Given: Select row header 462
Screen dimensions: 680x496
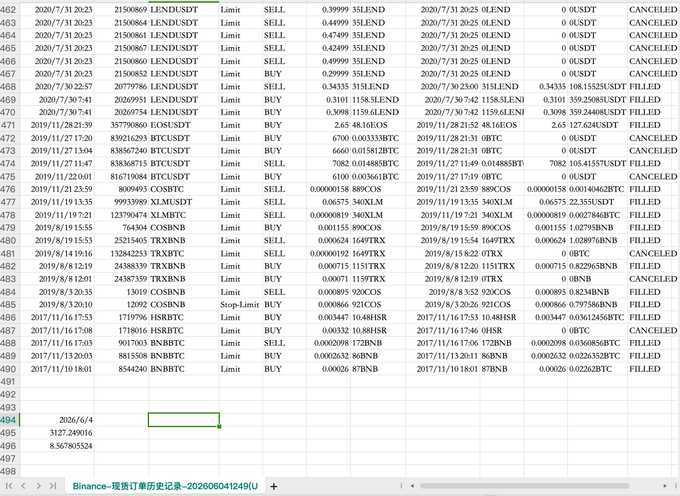Looking at the screenshot, I should click(9, 10).
